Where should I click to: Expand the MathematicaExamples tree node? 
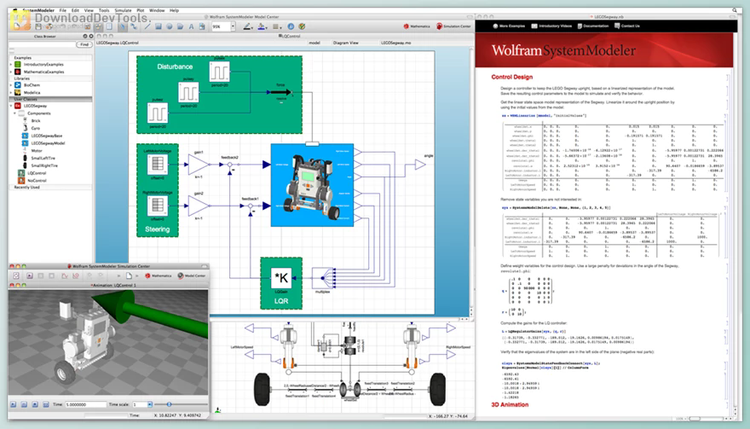pyautogui.click(x=11, y=72)
